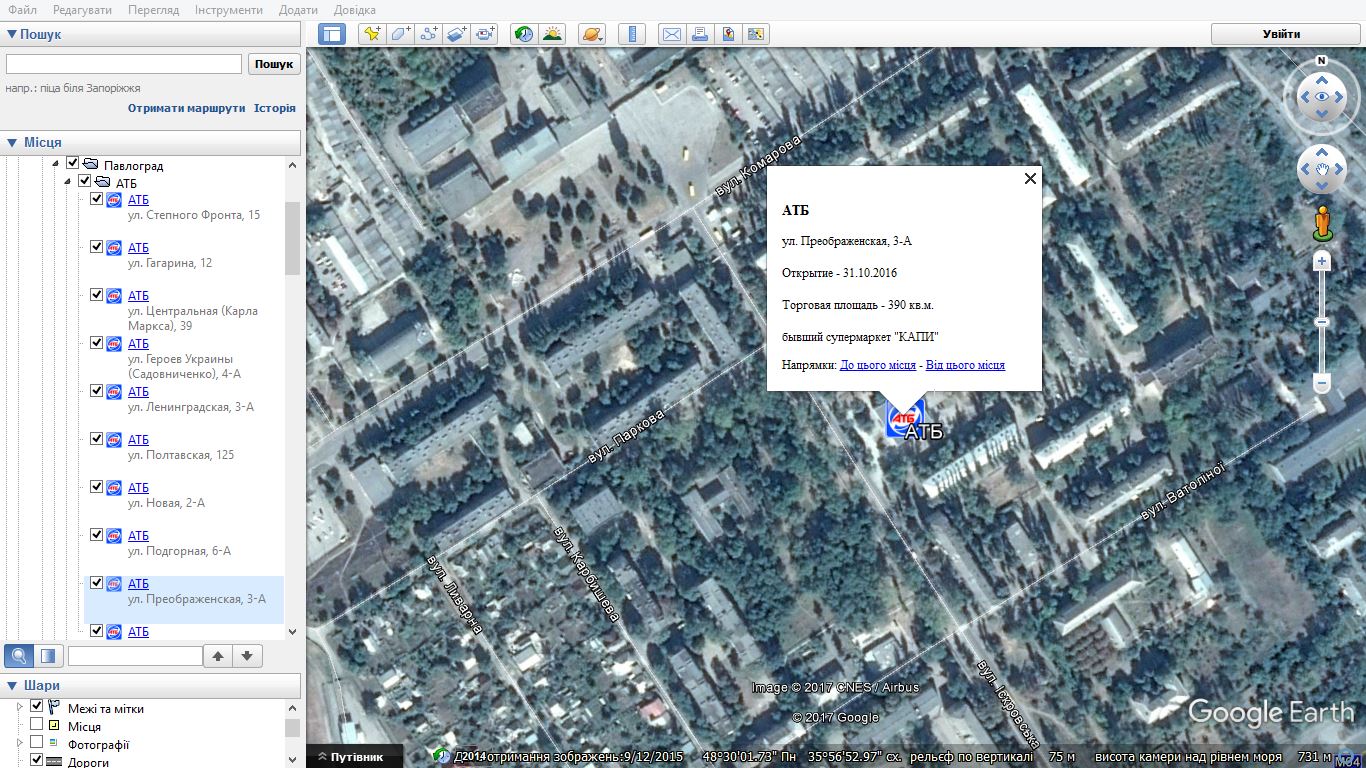This screenshot has width=1366, height=768.
Task: Uncheck the Павлоград folder checkbox
Action: pyautogui.click(x=72, y=163)
